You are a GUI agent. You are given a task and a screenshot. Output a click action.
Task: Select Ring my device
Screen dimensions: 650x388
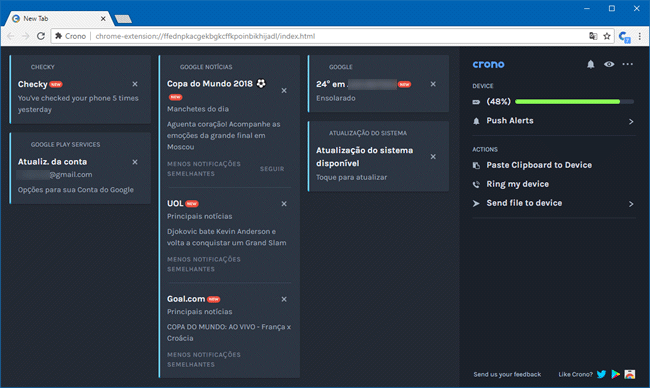[x=517, y=184]
